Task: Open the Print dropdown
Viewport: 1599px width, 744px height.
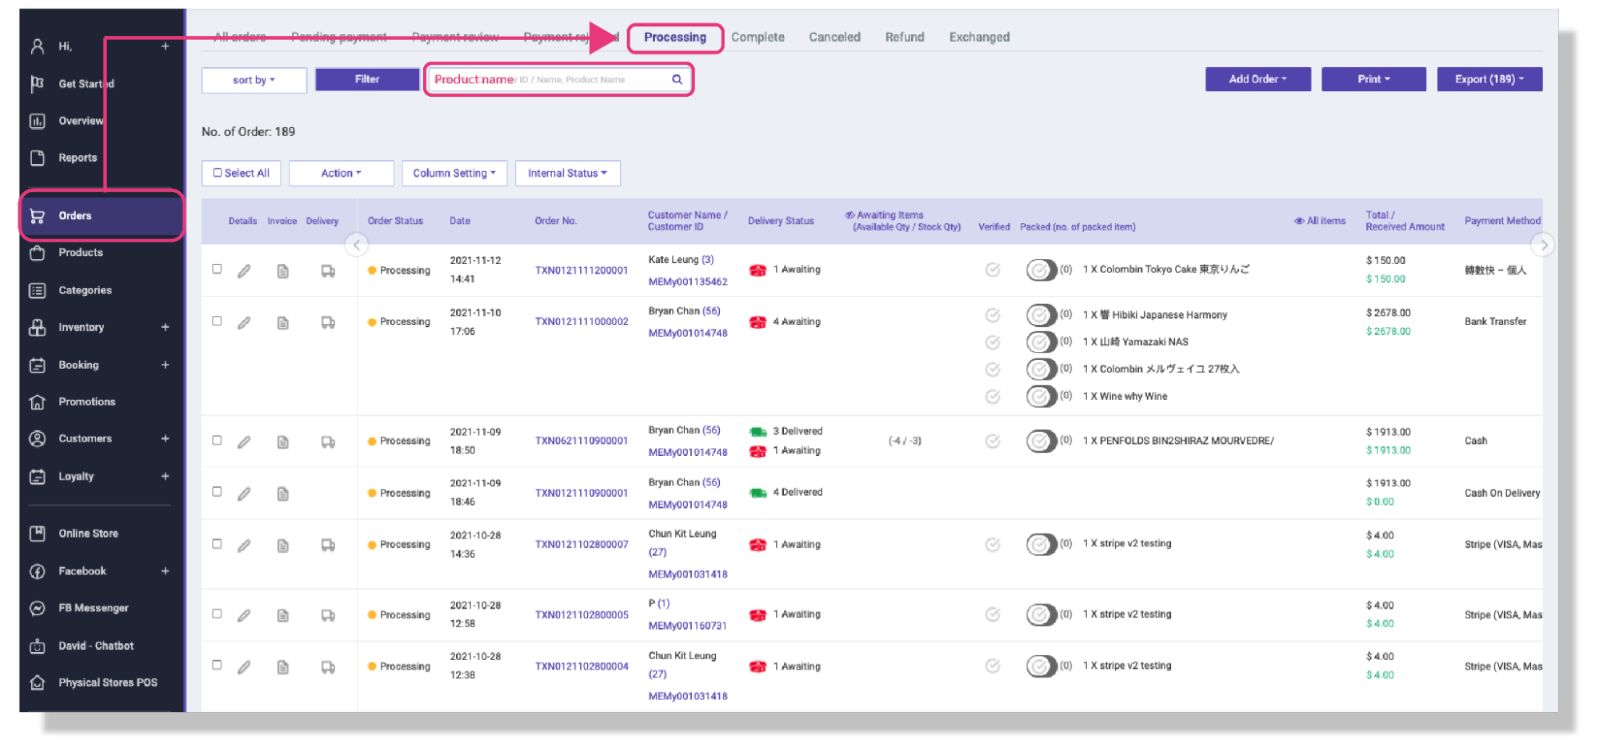Action: (1374, 79)
